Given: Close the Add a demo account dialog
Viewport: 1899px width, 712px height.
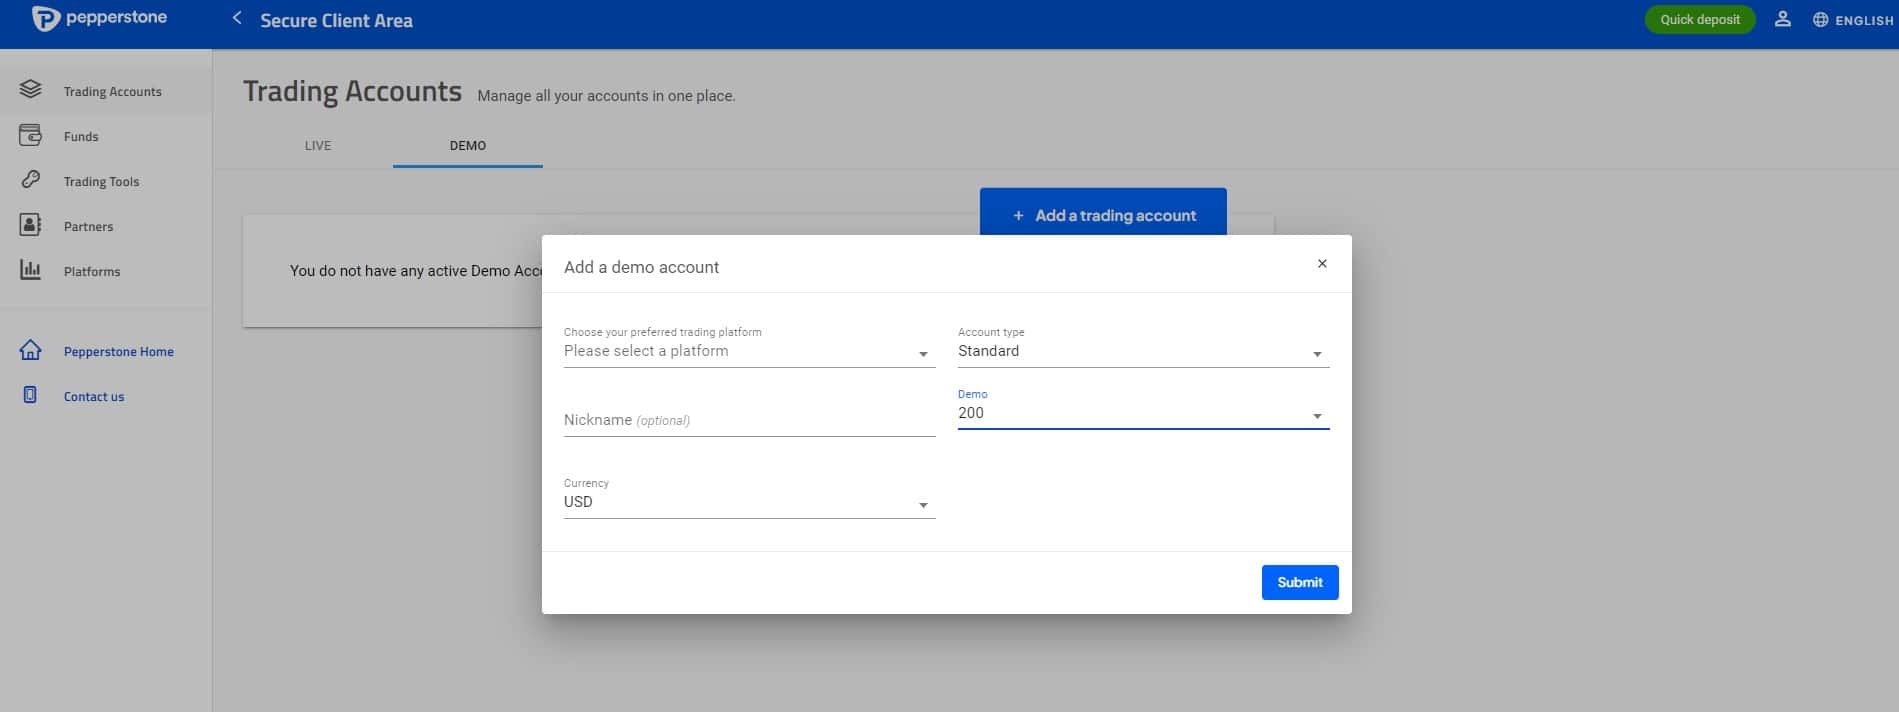Looking at the screenshot, I should click(x=1322, y=264).
